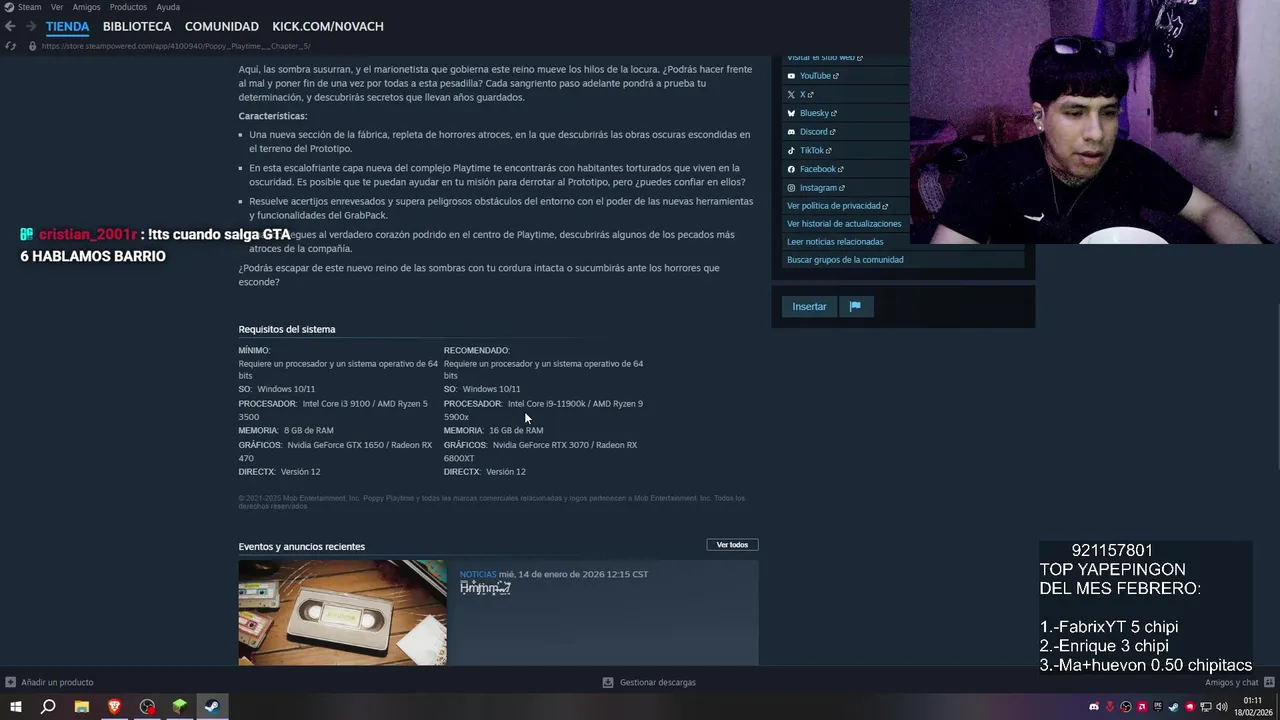Click 'Intel Core i3 9100' processor text
The height and width of the screenshot is (720, 1280).
[339, 404]
